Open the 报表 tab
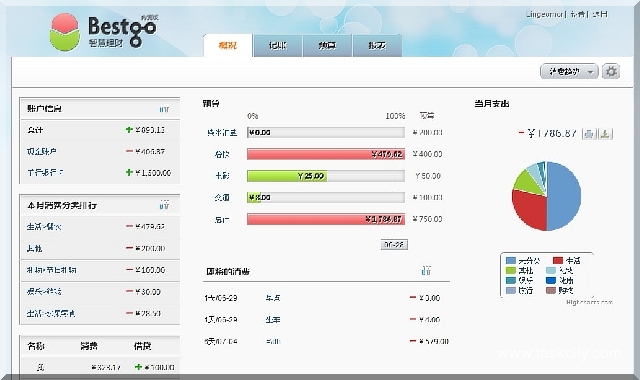The width and height of the screenshot is (640, 380). tap(377, 45)
